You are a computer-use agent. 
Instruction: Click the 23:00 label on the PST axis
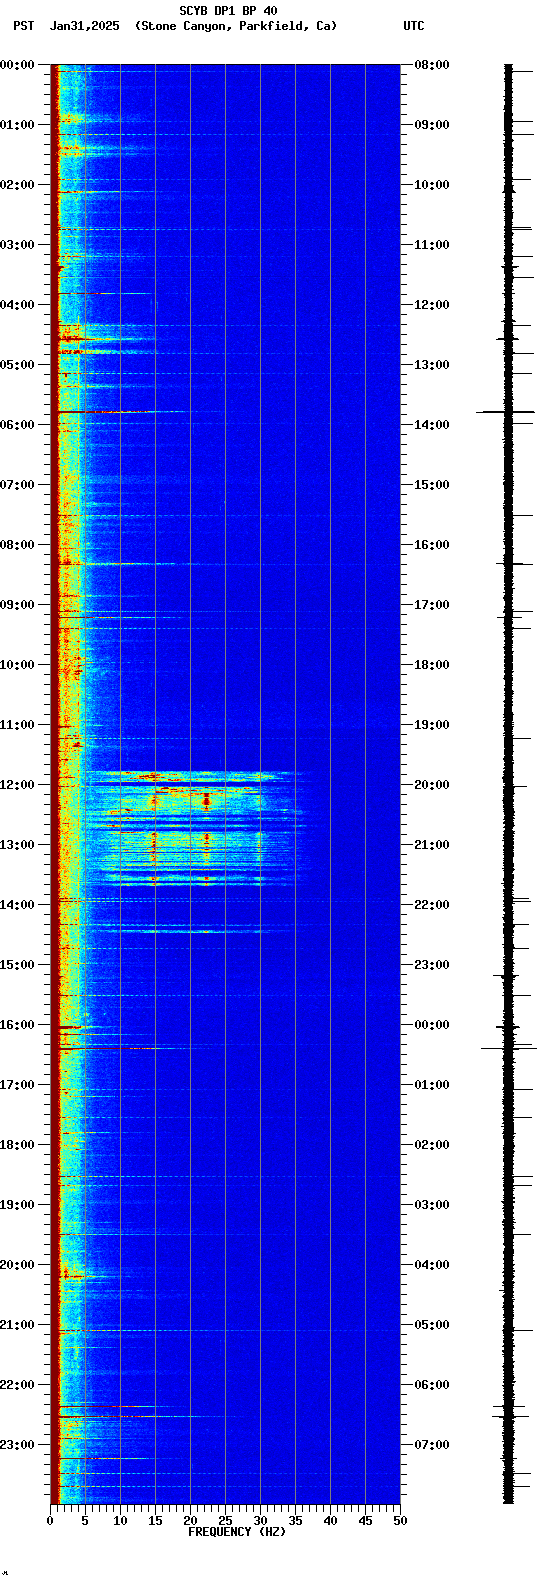tap(17, 1445)
